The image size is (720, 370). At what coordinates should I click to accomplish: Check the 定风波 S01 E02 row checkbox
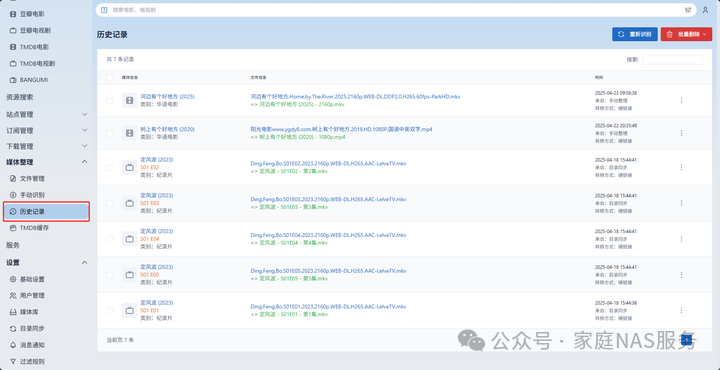(x=109, y=168)
